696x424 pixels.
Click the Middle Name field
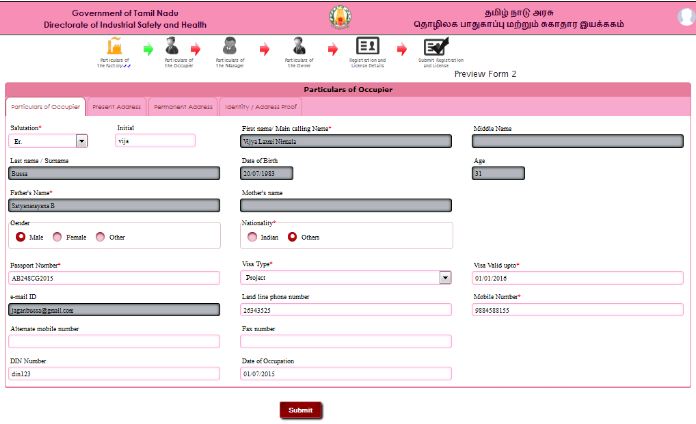click(x=578, y=141)
